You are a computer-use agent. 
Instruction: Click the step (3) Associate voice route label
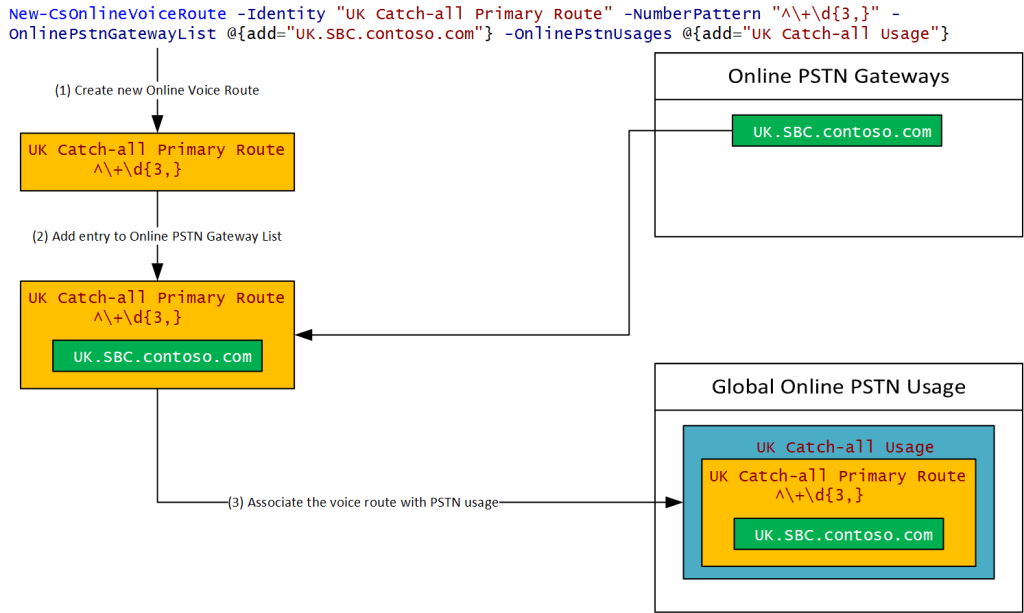click(362, 502)
